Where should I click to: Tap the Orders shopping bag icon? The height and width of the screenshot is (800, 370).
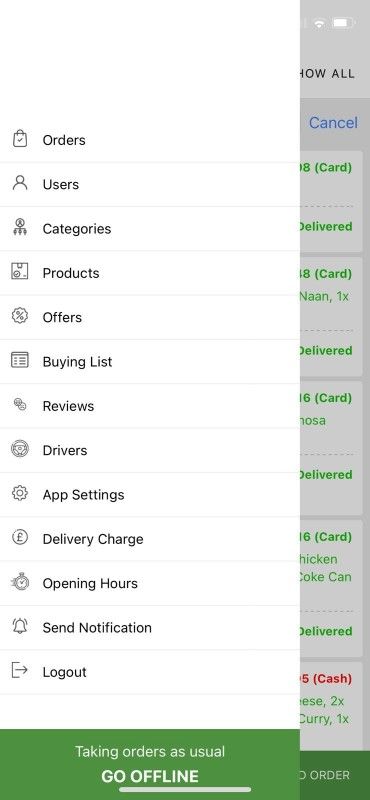pyautogui.click(x=20, y=139)
